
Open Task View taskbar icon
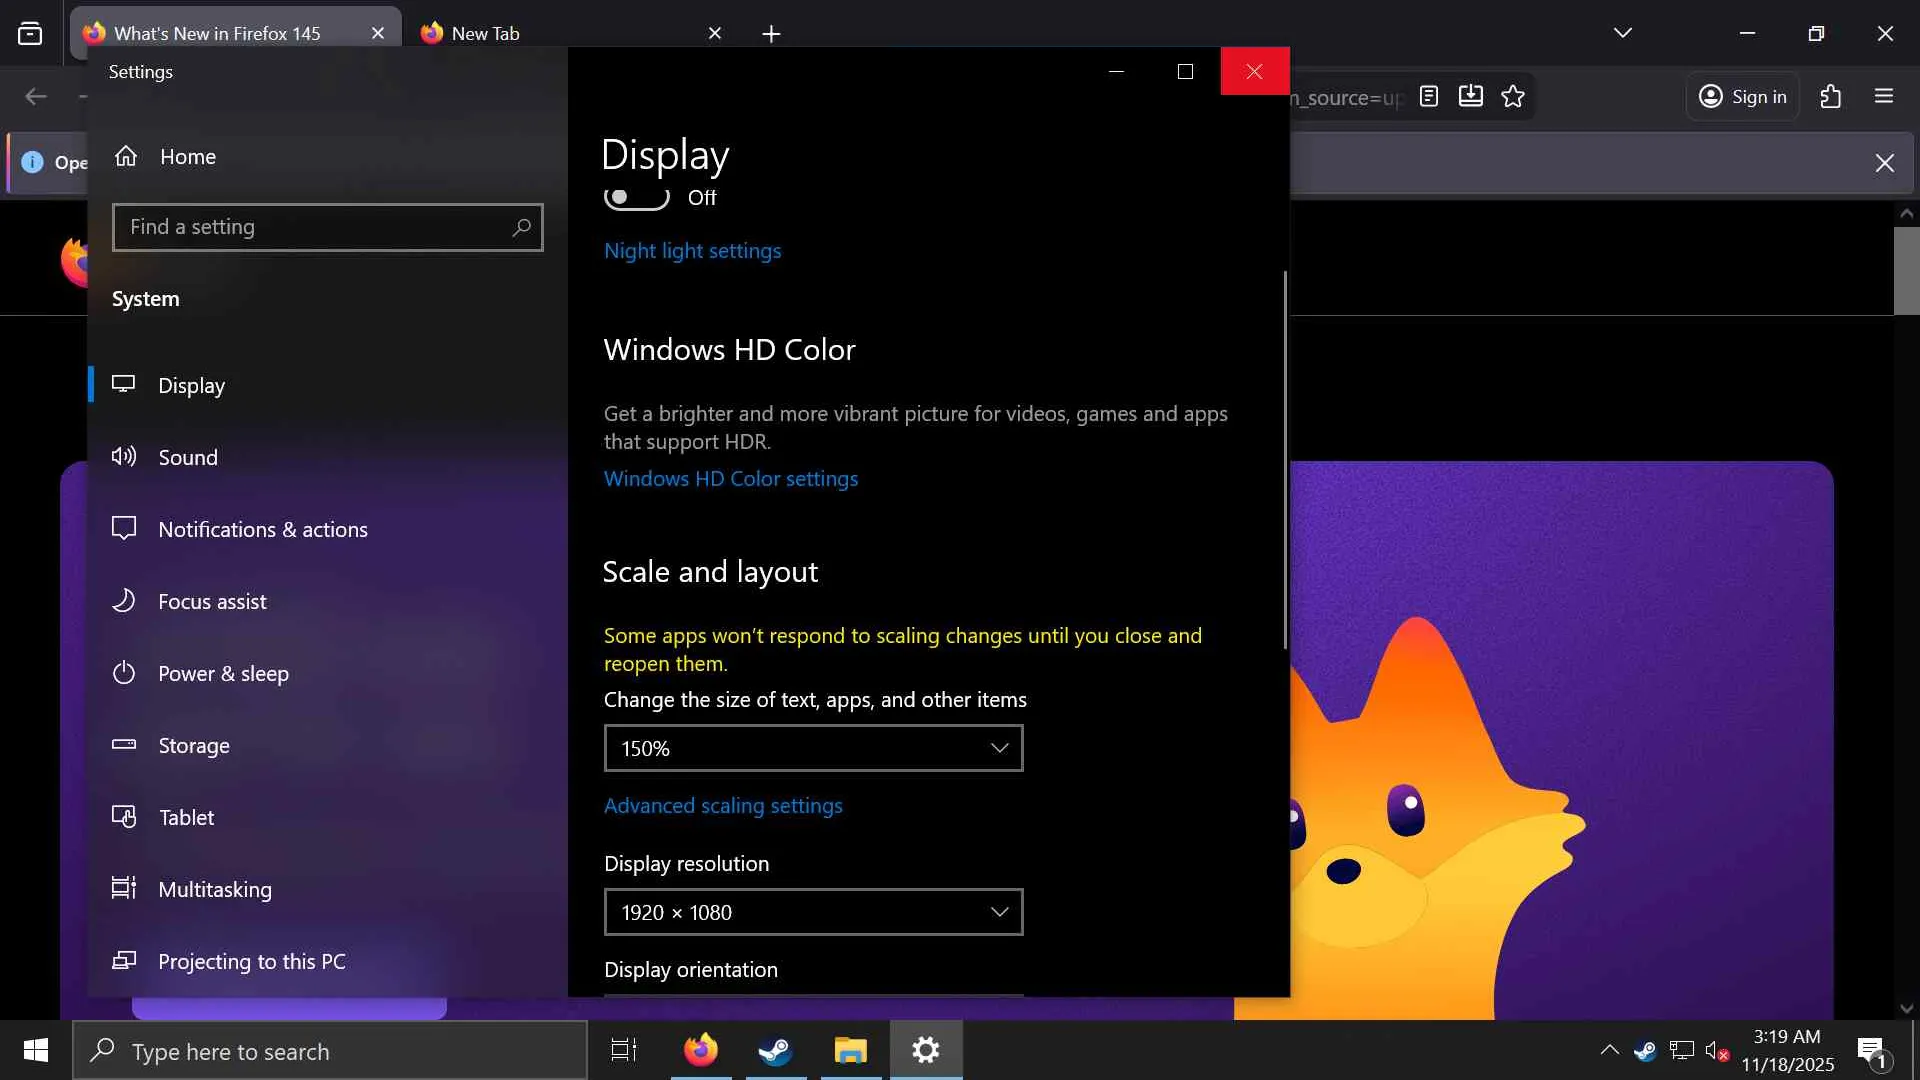pyautogui.click(x=624, y=1050)
